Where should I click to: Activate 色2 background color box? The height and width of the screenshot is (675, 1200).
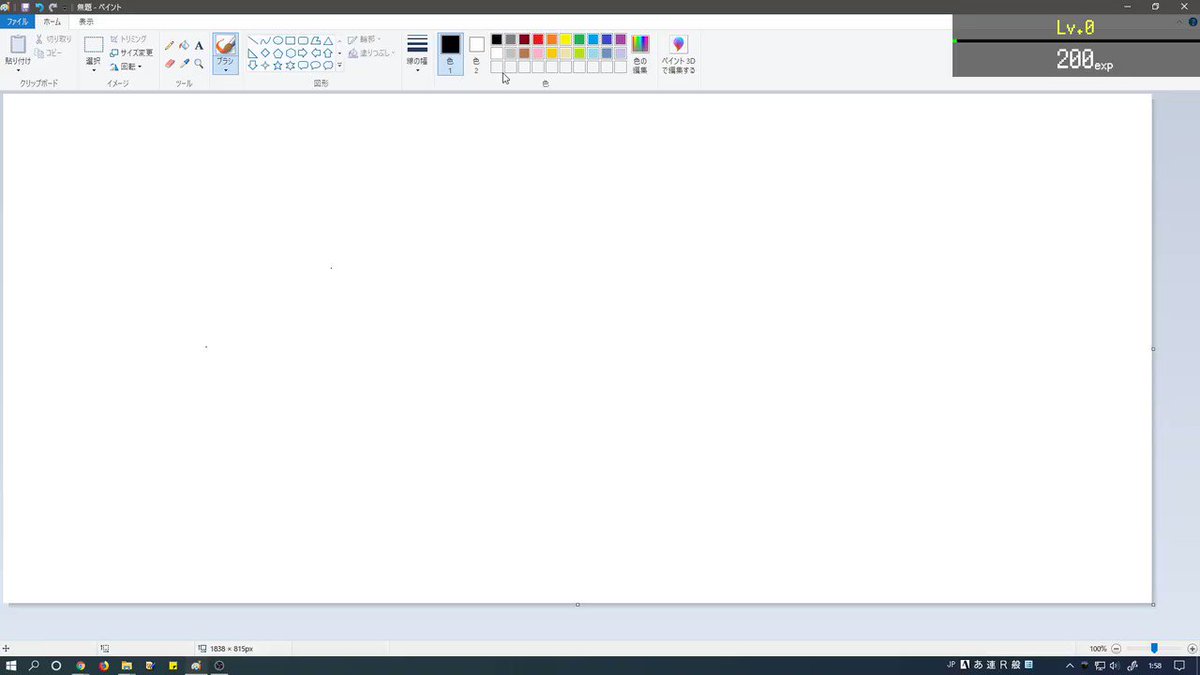point(476,54)
